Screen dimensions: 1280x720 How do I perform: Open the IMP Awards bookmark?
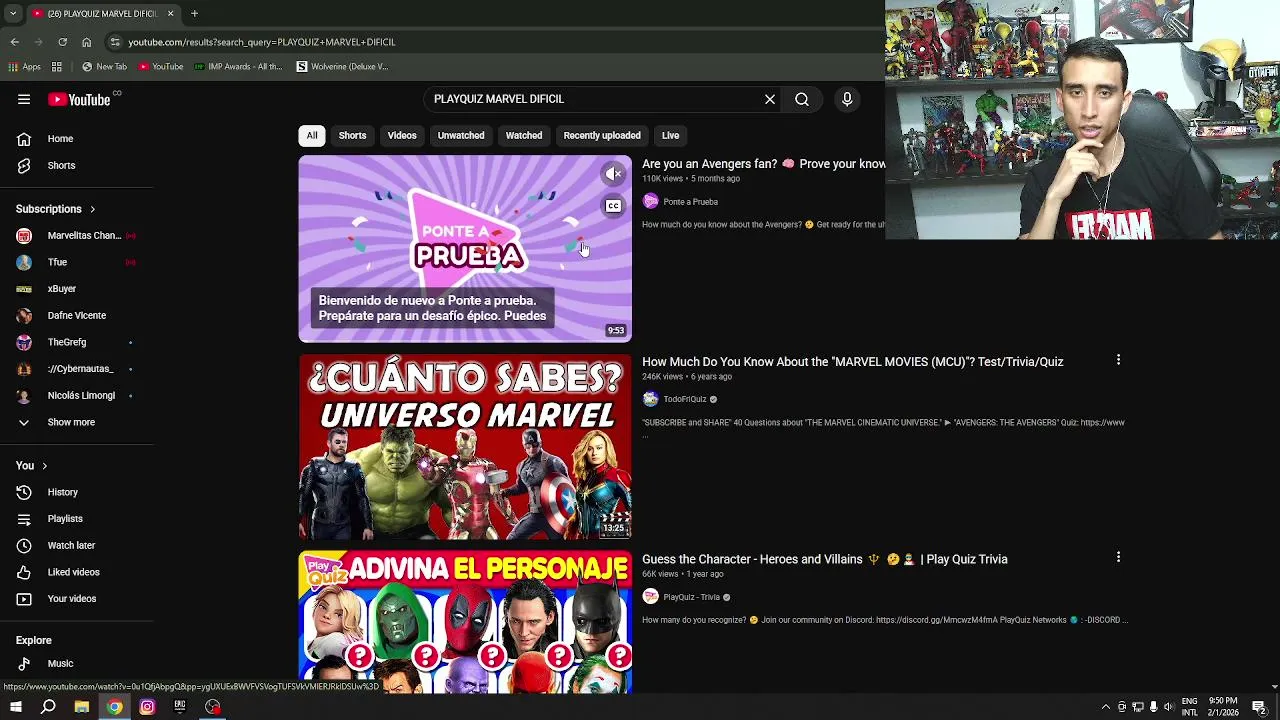coord(238,67)
